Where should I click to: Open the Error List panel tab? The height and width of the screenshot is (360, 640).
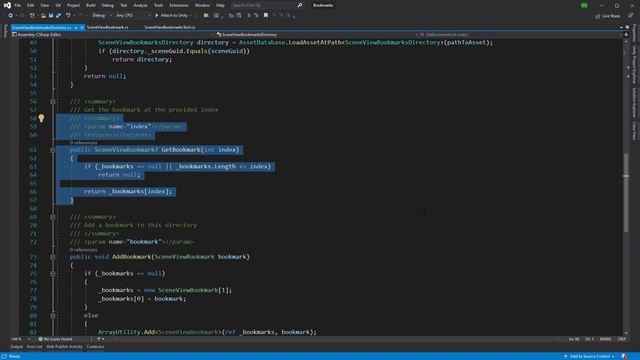click(x=34, y=347)
